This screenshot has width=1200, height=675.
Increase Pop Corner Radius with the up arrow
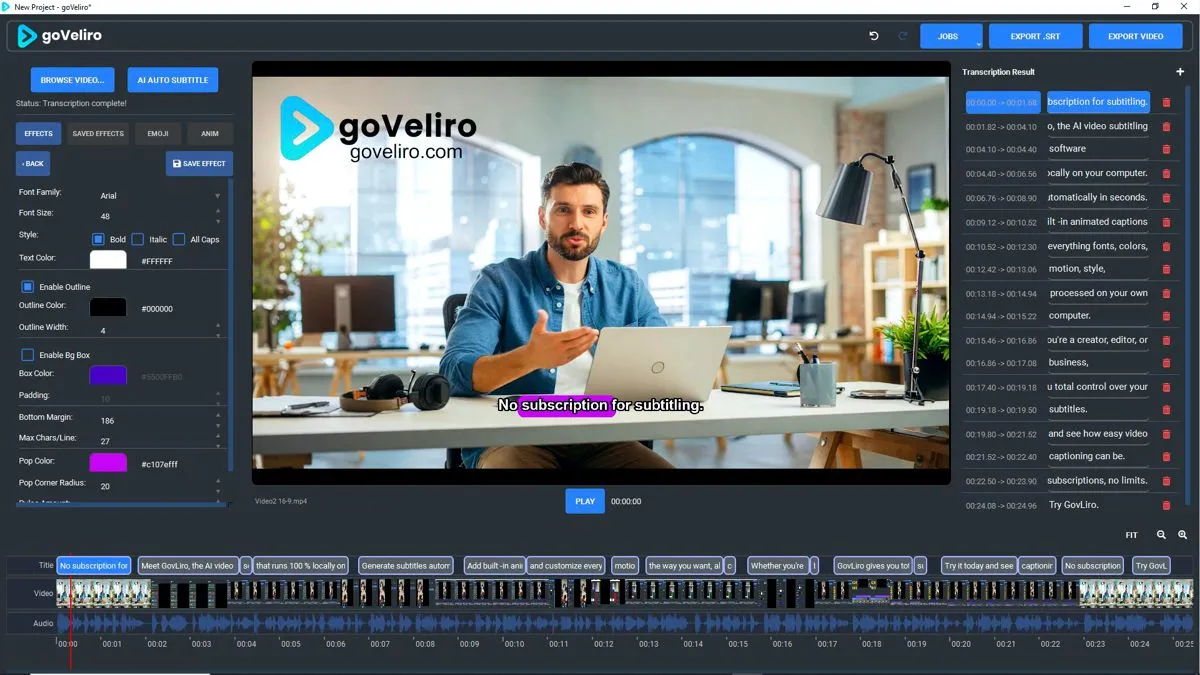[218, 481]
